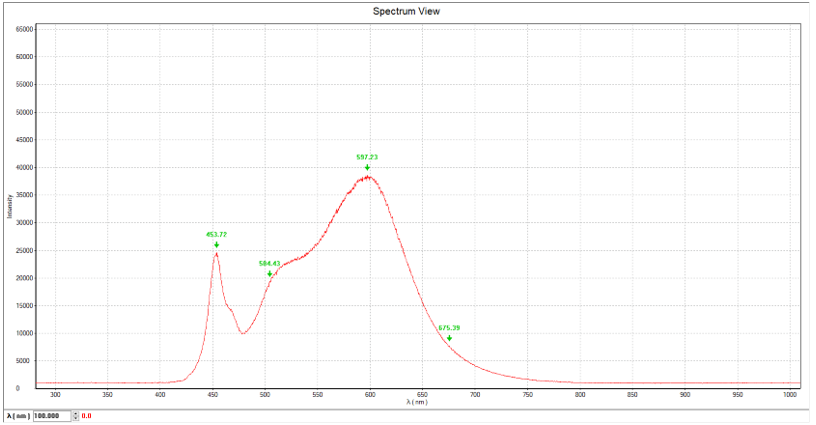Click the 300 tick on the wavelength axis
Image resolution: width=816 pixels, height=425 pixels.
coord(55,395)
